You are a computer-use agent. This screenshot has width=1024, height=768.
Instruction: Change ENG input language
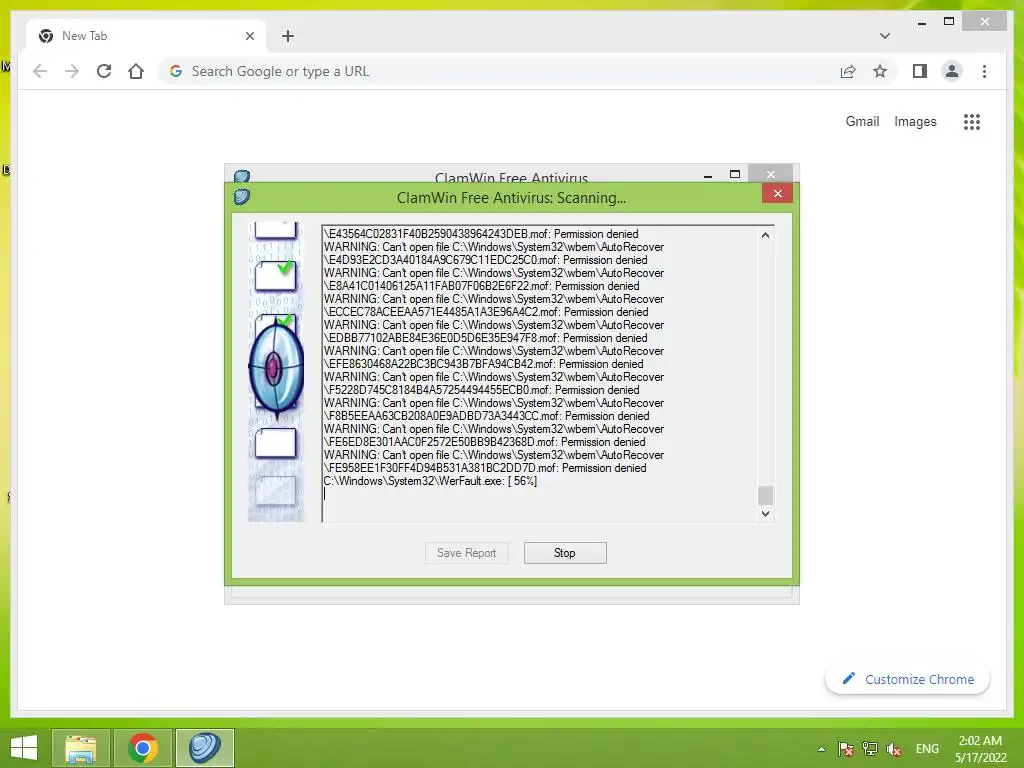click(x=927, y=749)
